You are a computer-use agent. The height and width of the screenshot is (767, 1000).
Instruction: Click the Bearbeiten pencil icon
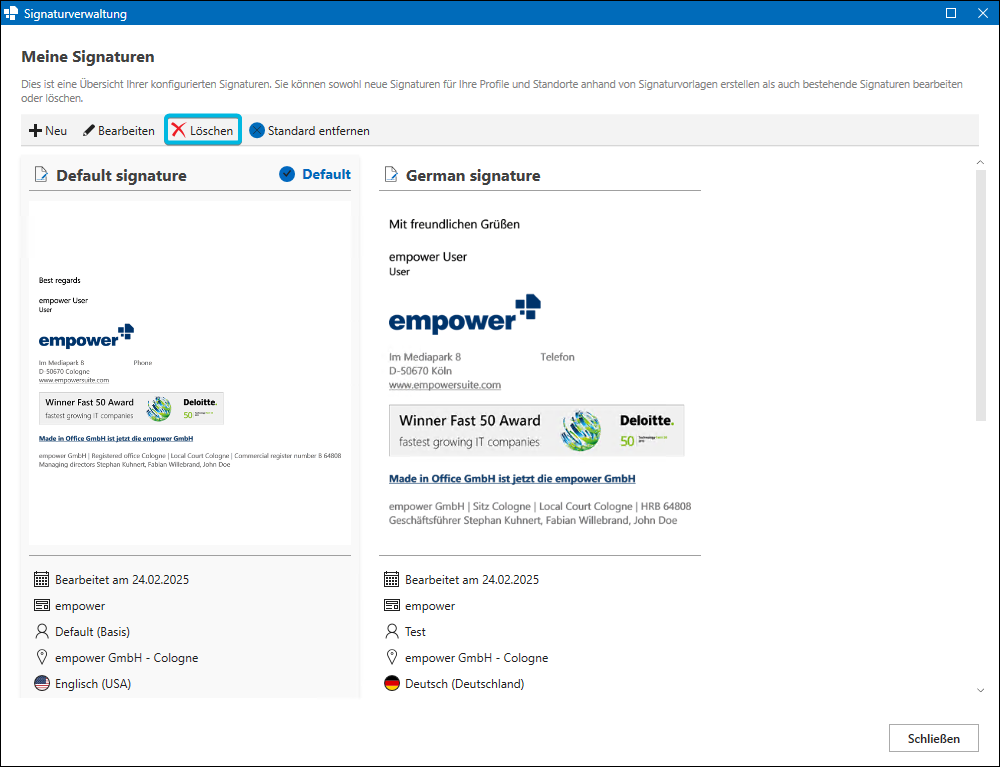point(89,131)
